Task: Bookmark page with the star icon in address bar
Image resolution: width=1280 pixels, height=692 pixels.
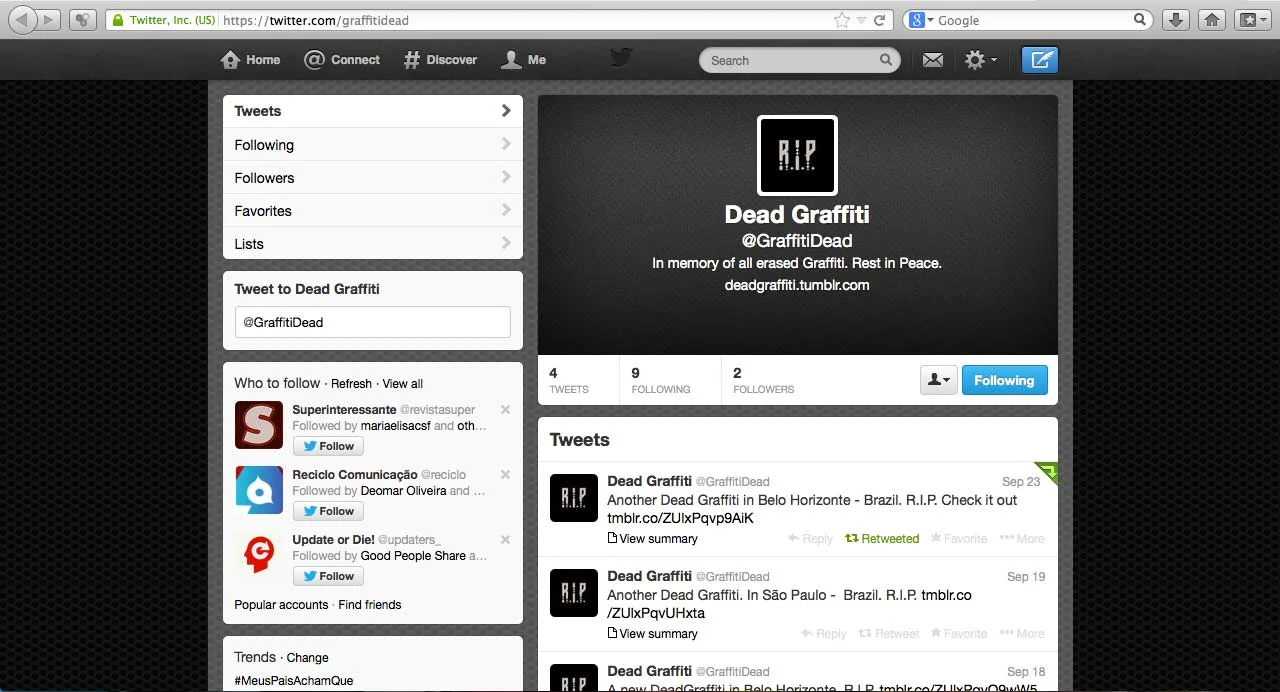Action: [x=842, y=20]
